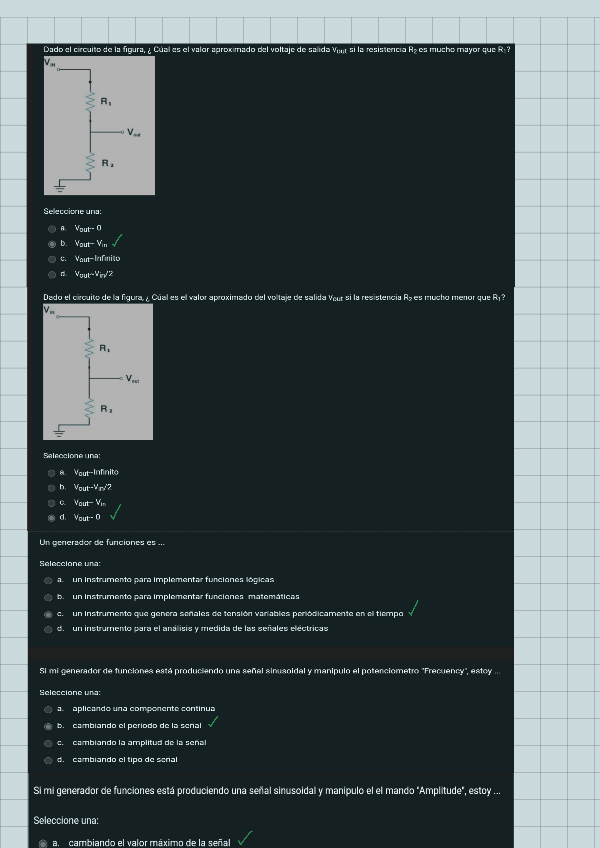
Task: Pick 'cambiando el tipo de señal' radio option
Action: click(x=48, y=760)
